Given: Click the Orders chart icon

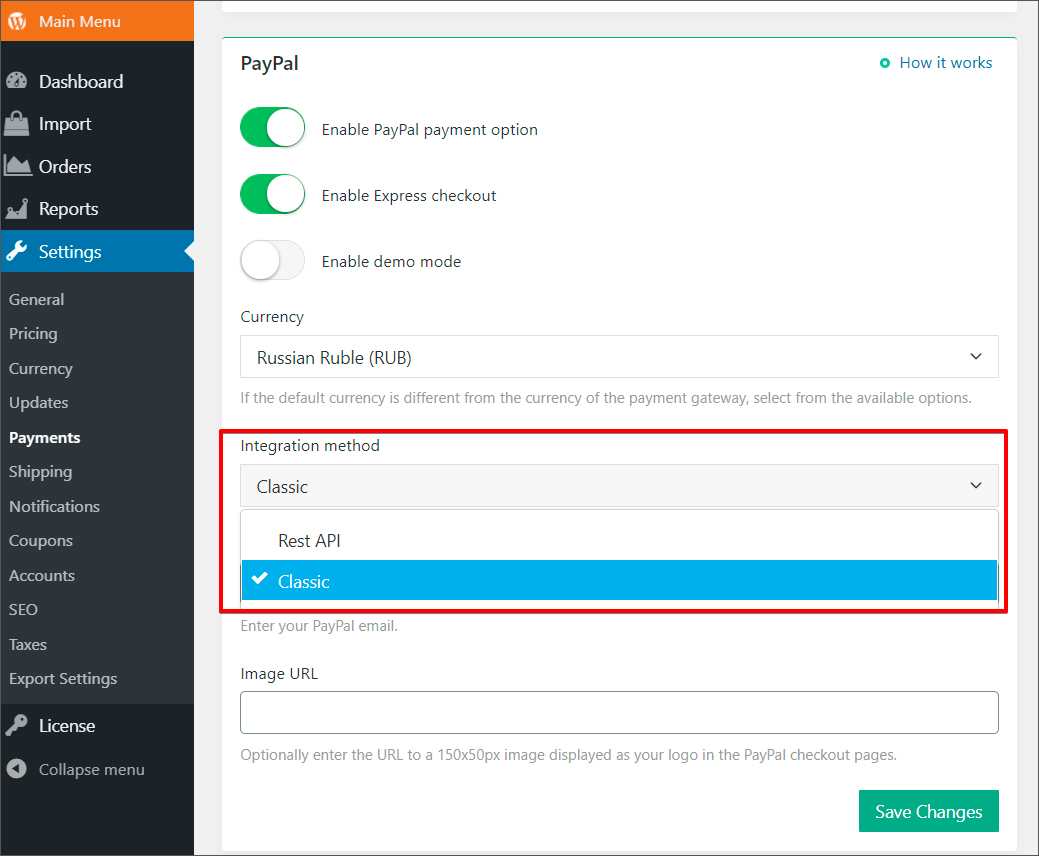Looking at the screenshot, I should [x=17, y=166].
